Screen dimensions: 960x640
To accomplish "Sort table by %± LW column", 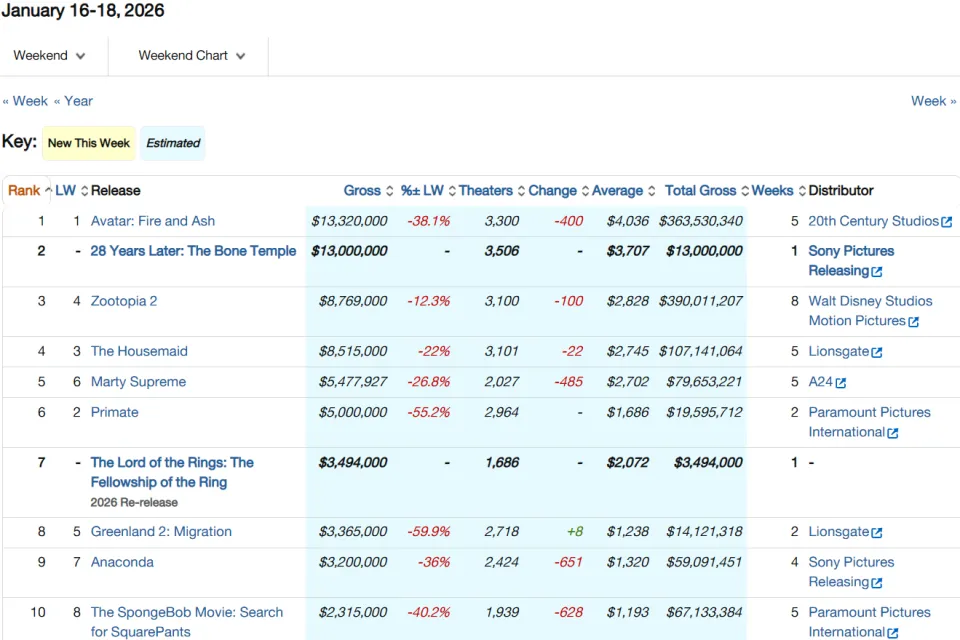I will tap(428, 190).
